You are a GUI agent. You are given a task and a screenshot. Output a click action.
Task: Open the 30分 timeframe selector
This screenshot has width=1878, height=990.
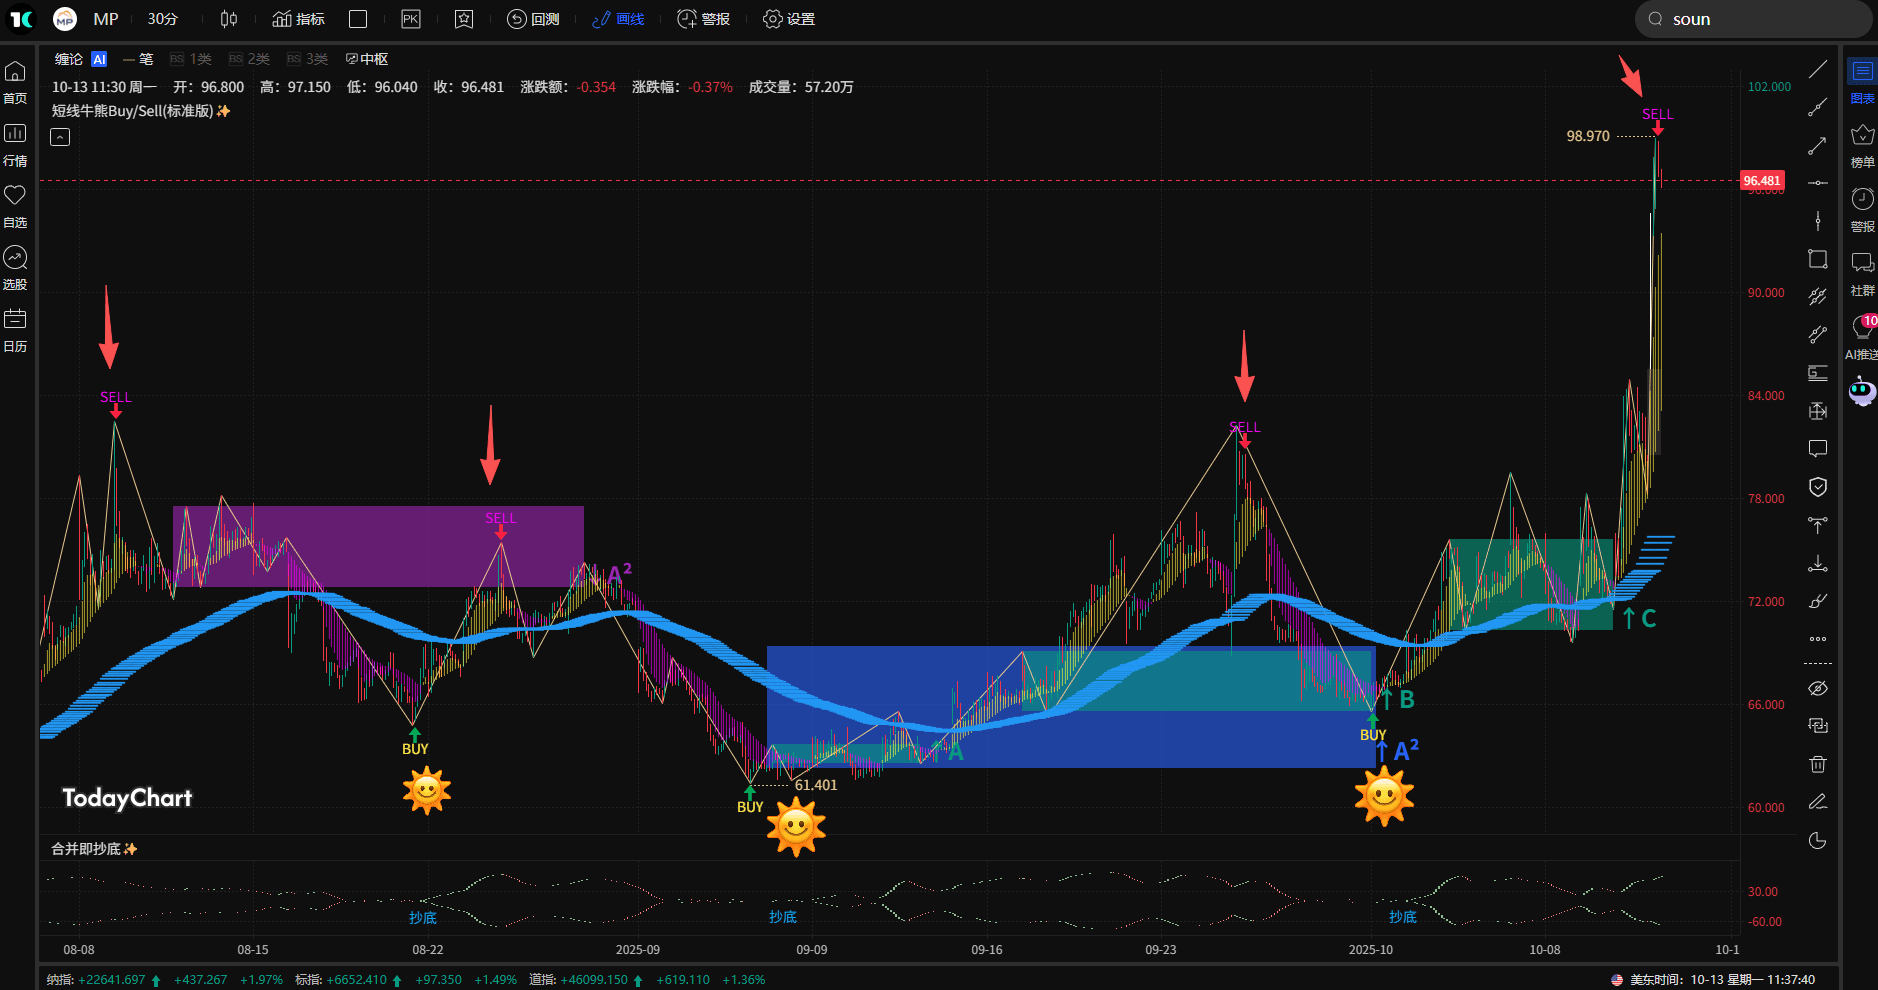pyautogui.click(x=162, y=18)
